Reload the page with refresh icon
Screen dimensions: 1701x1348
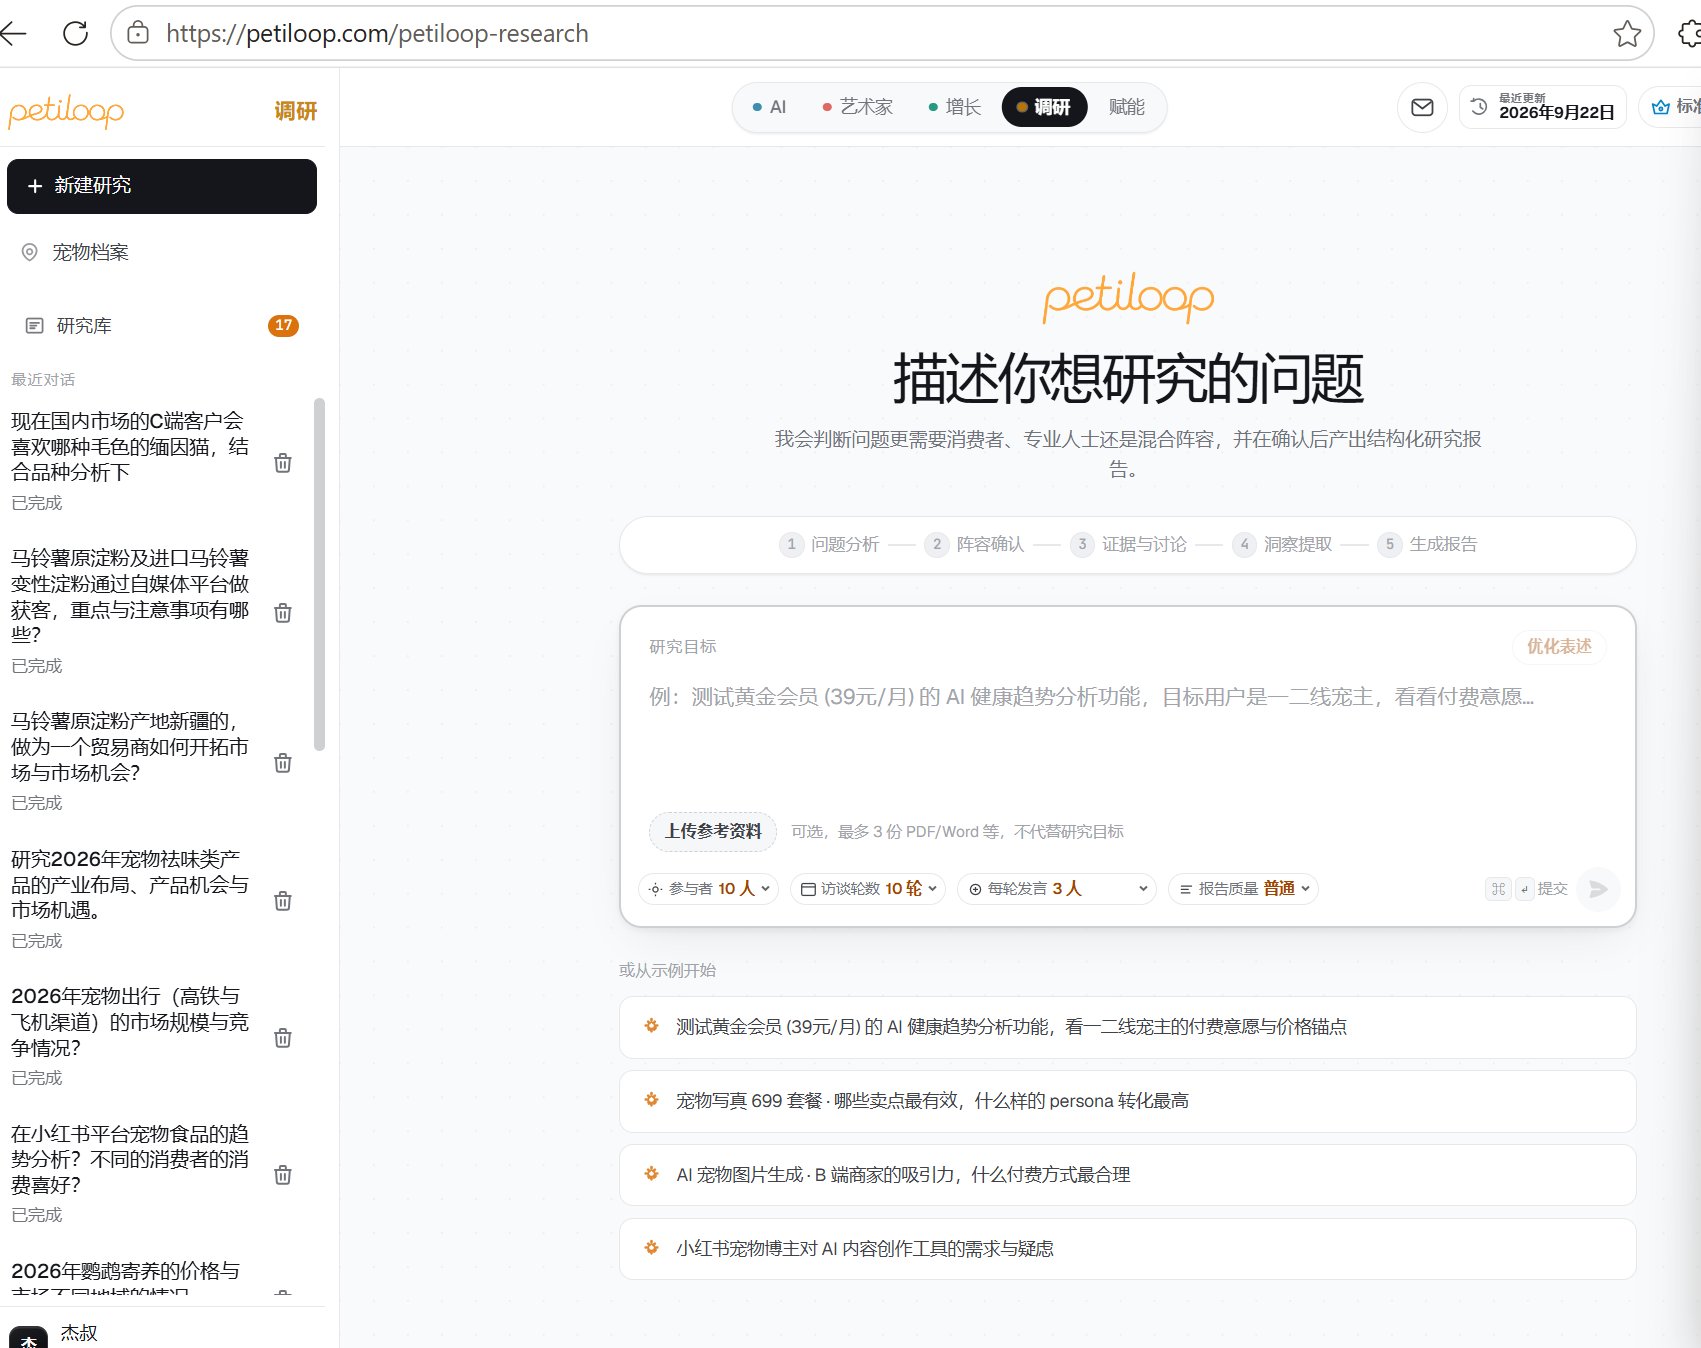click(75, 33)
